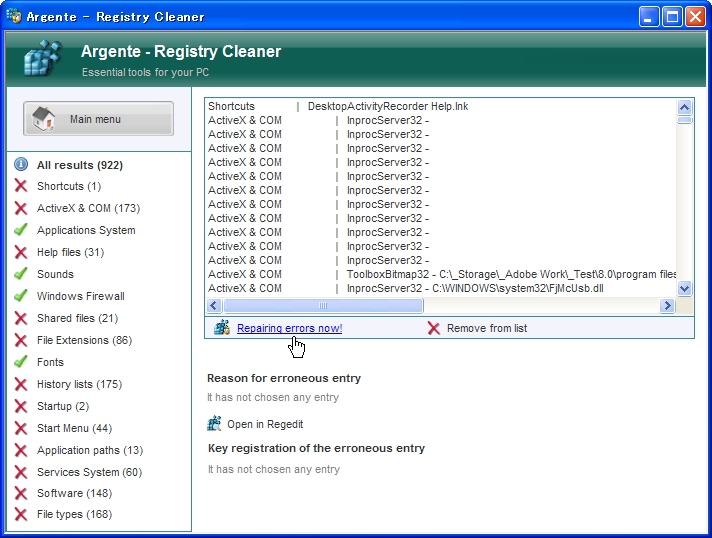Select DesktopActivityRecorder Help.lnk shortcut entry

pos(441,106)
